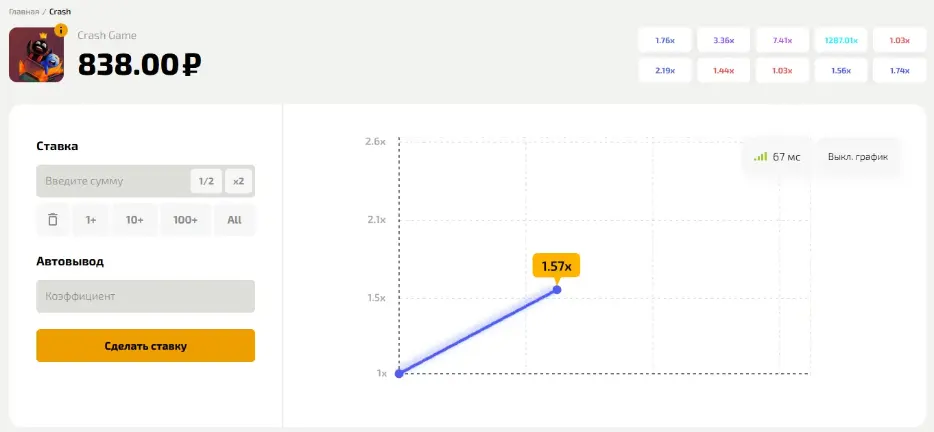The image size is (934, 432).
Task: Click the orange info badge icon
Action: [61, 30]
